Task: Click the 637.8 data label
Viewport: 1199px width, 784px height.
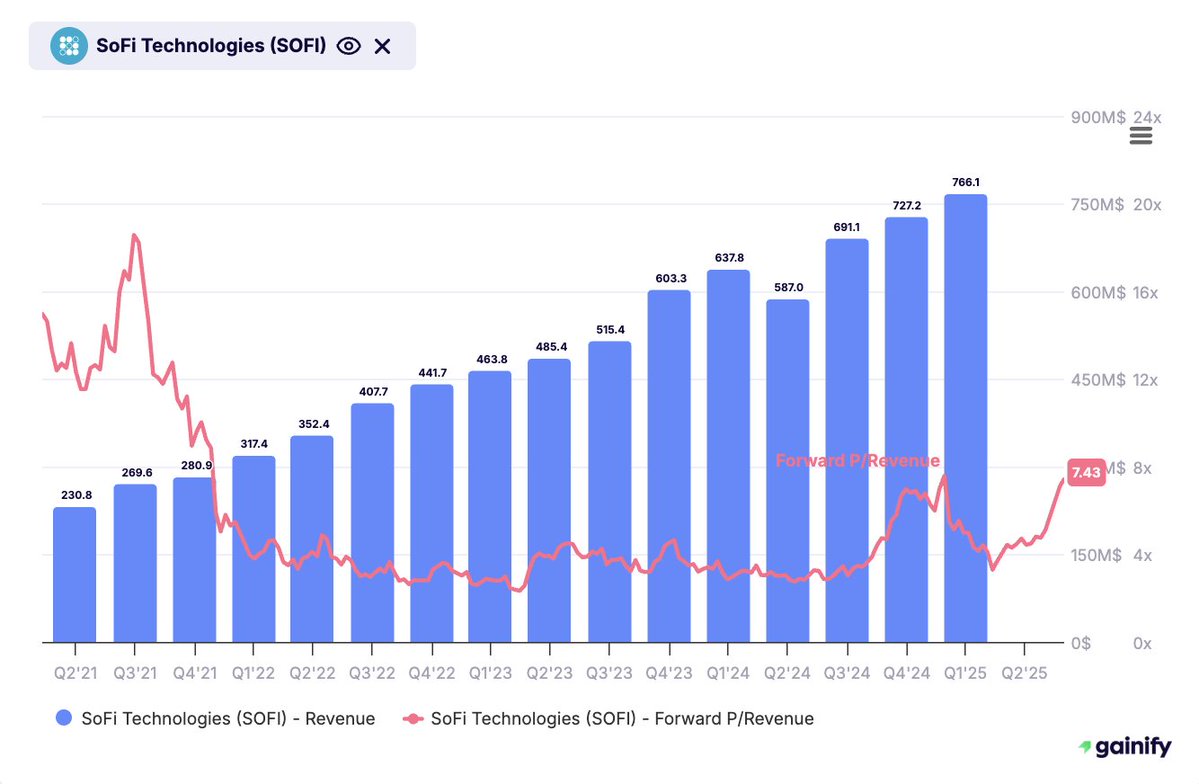Action: click(729, 258)
